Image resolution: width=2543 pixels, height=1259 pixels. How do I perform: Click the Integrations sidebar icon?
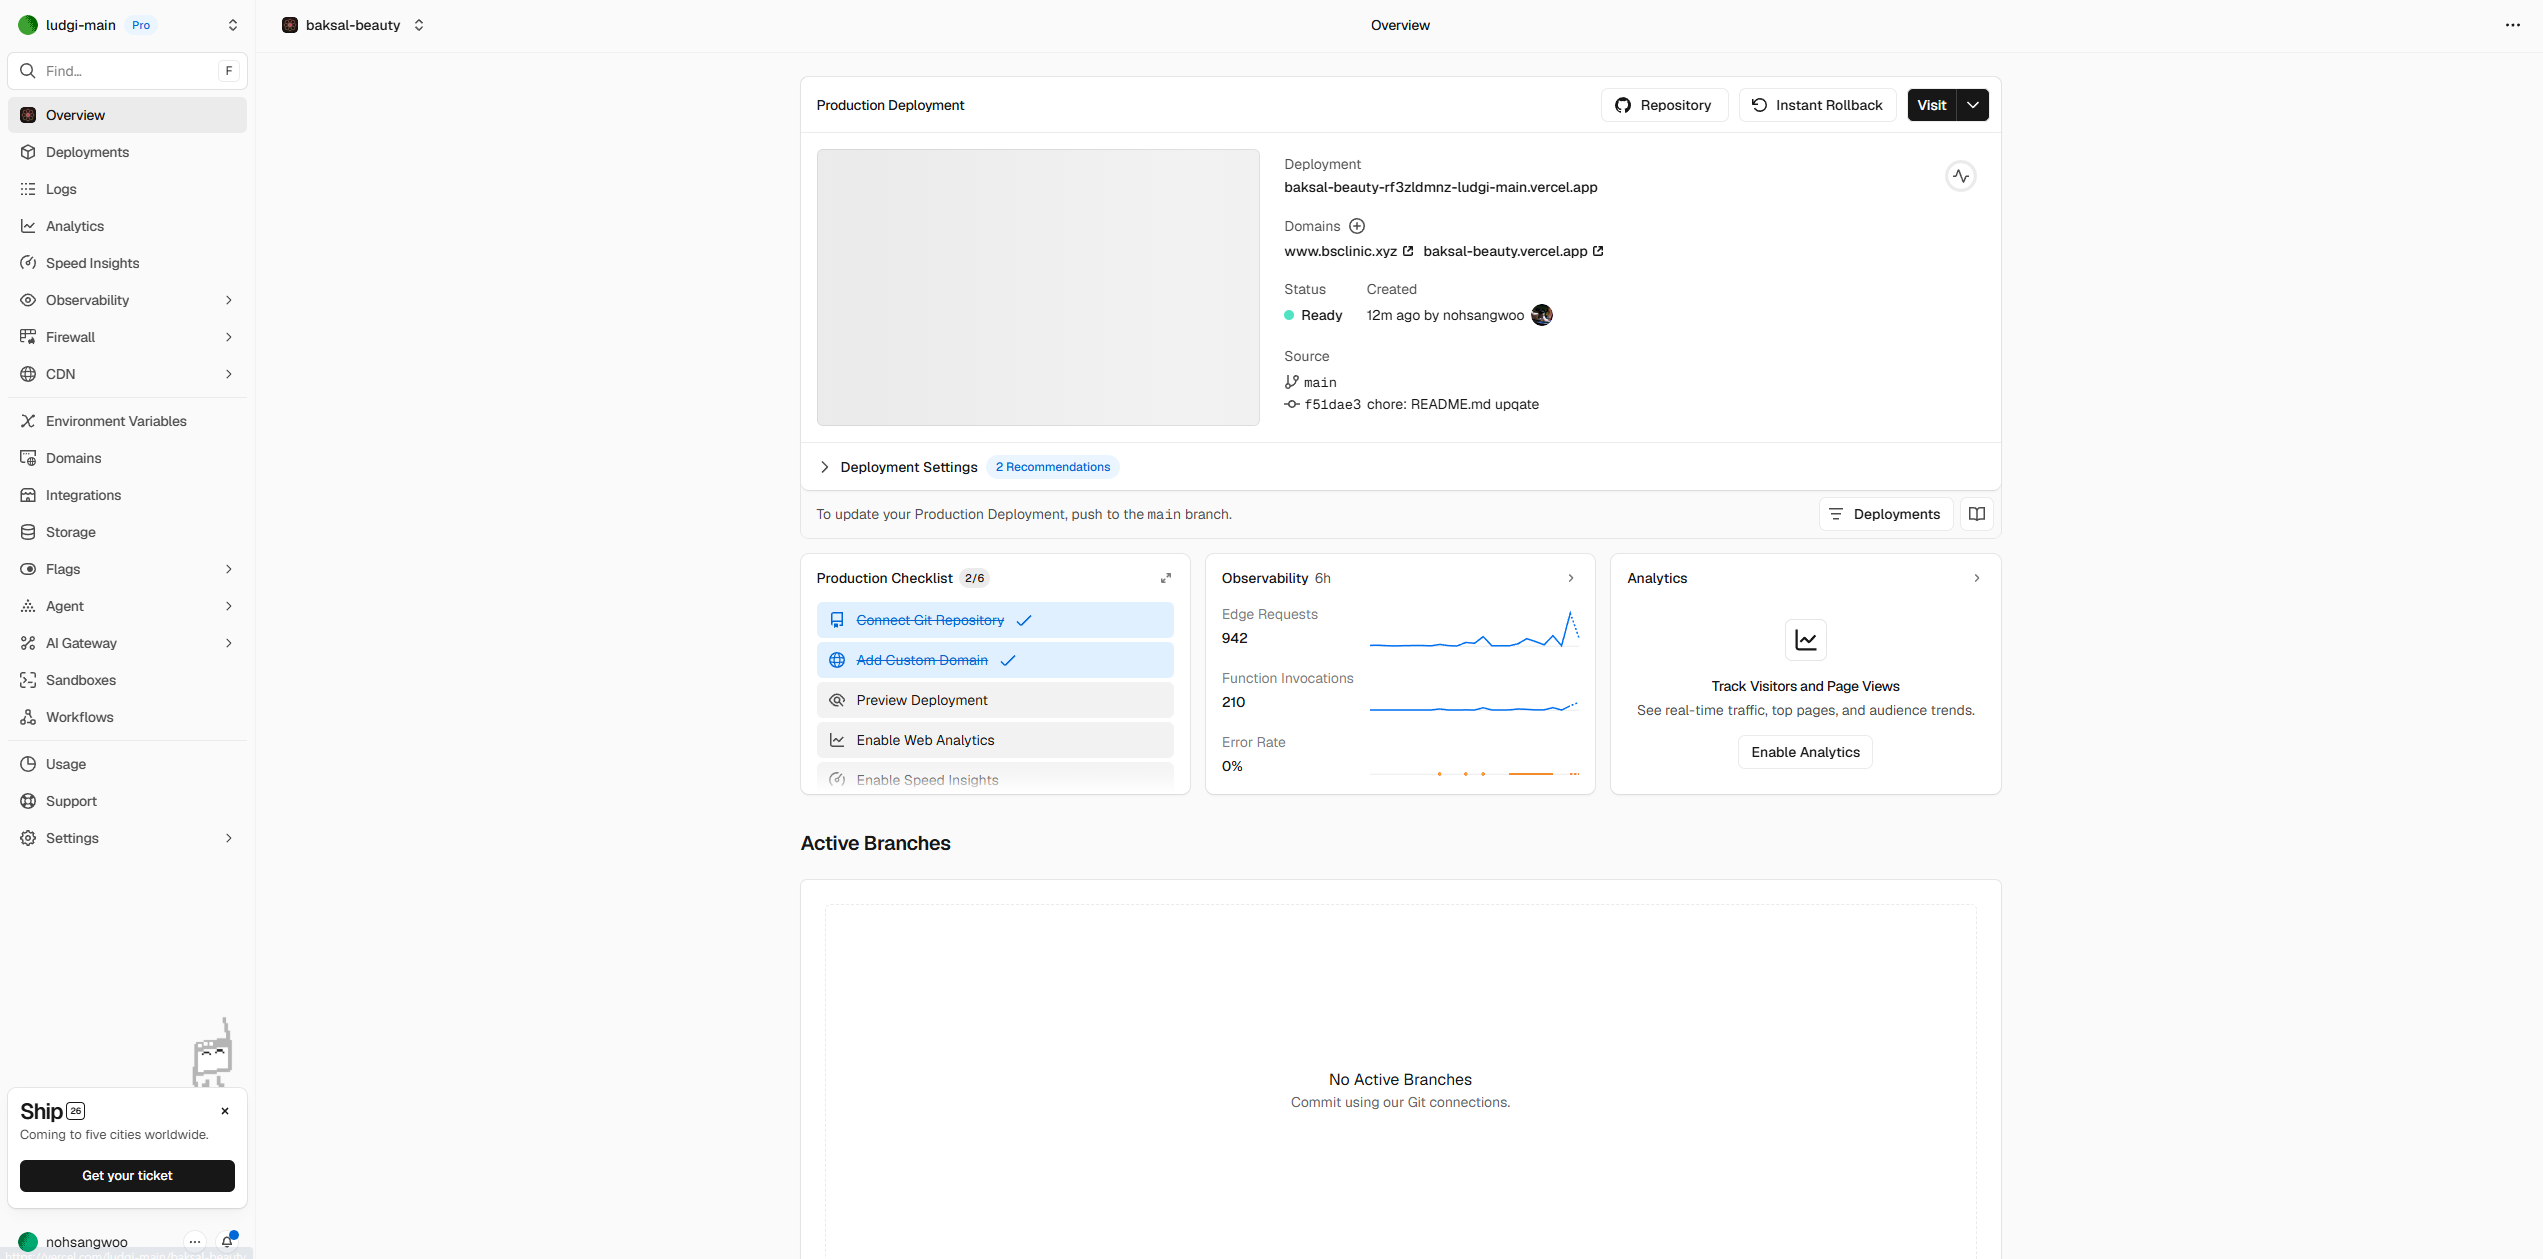(x=28, y=495)
